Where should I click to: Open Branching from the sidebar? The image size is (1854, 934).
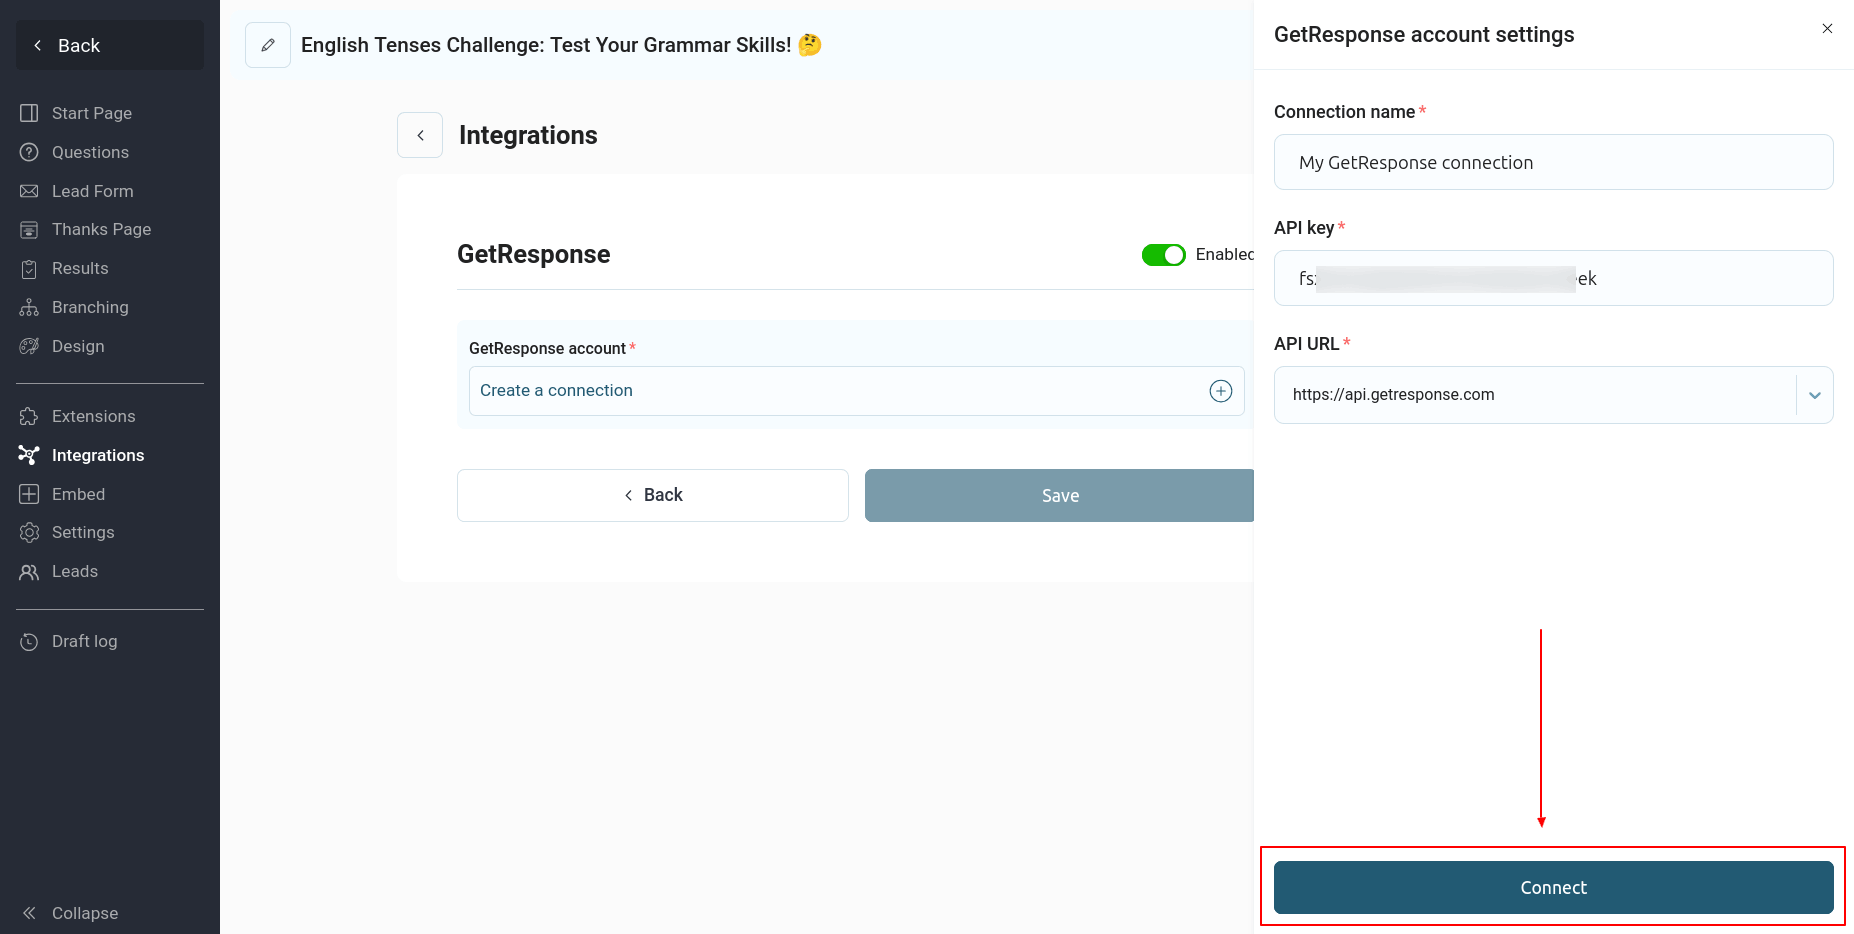(90, 307)
